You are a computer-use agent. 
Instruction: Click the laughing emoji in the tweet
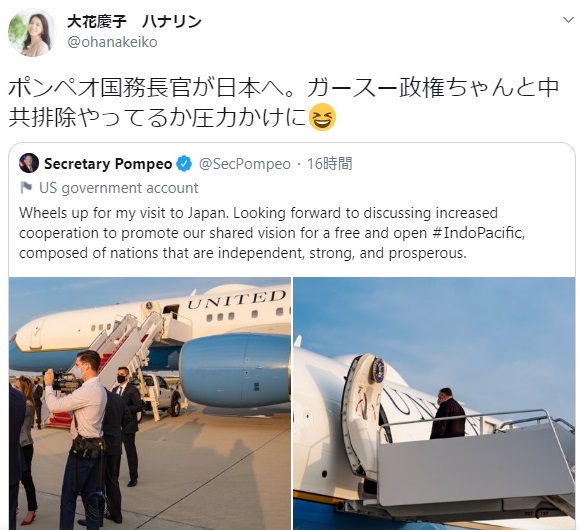[322, 117]
